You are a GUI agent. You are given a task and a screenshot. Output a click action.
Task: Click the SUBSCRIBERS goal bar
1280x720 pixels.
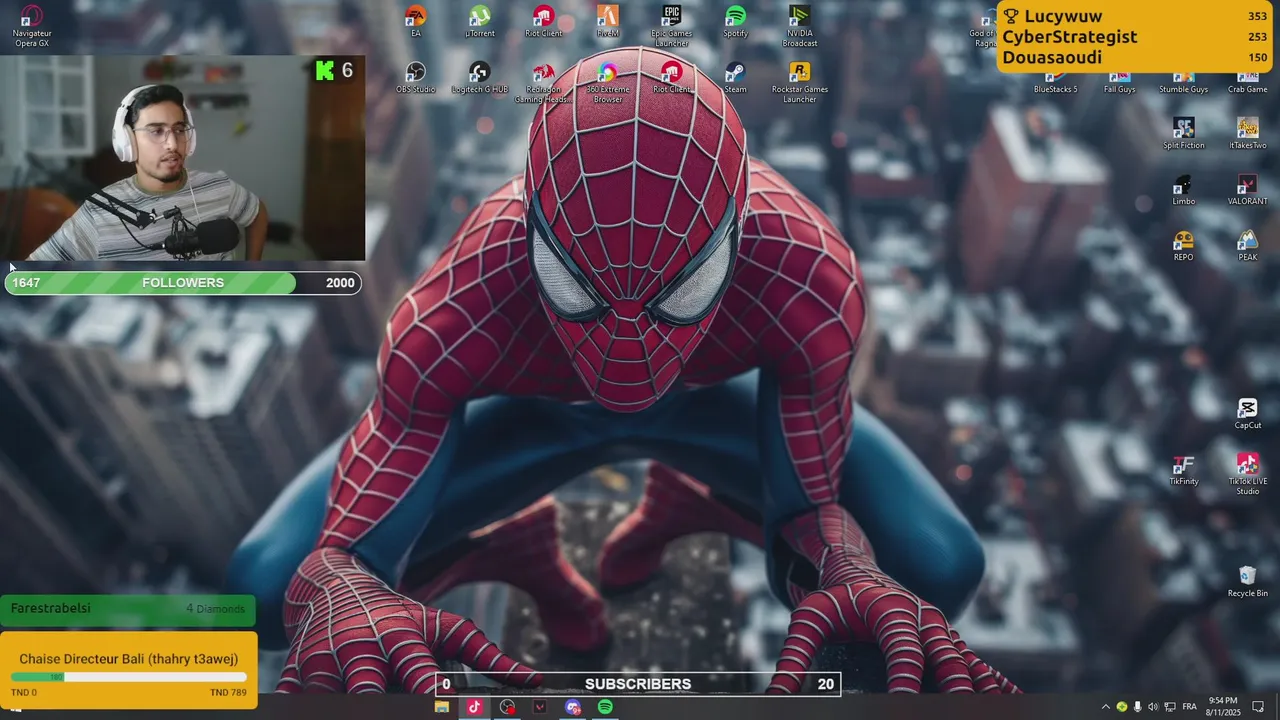click(638, 684)
